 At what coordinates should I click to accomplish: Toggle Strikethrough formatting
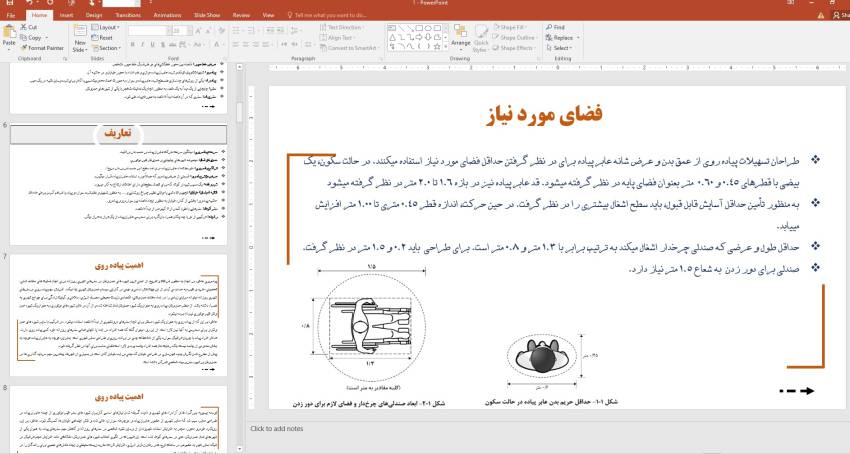pos(172,44)
